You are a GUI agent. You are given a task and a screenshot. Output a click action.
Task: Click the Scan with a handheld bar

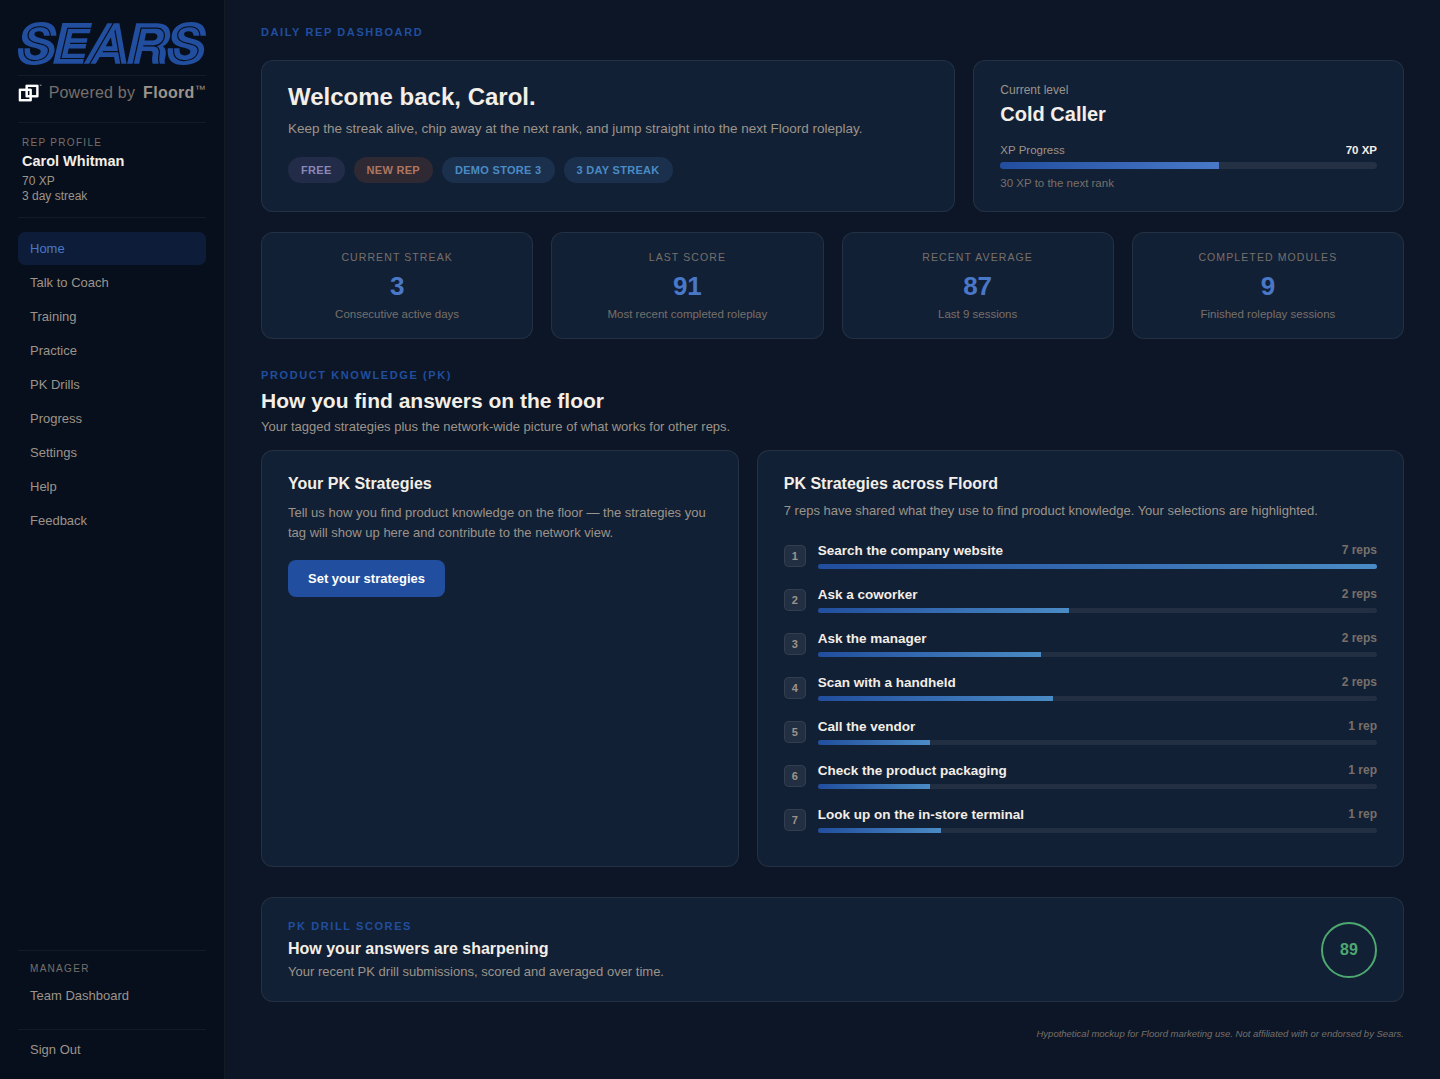[1097, 699]
